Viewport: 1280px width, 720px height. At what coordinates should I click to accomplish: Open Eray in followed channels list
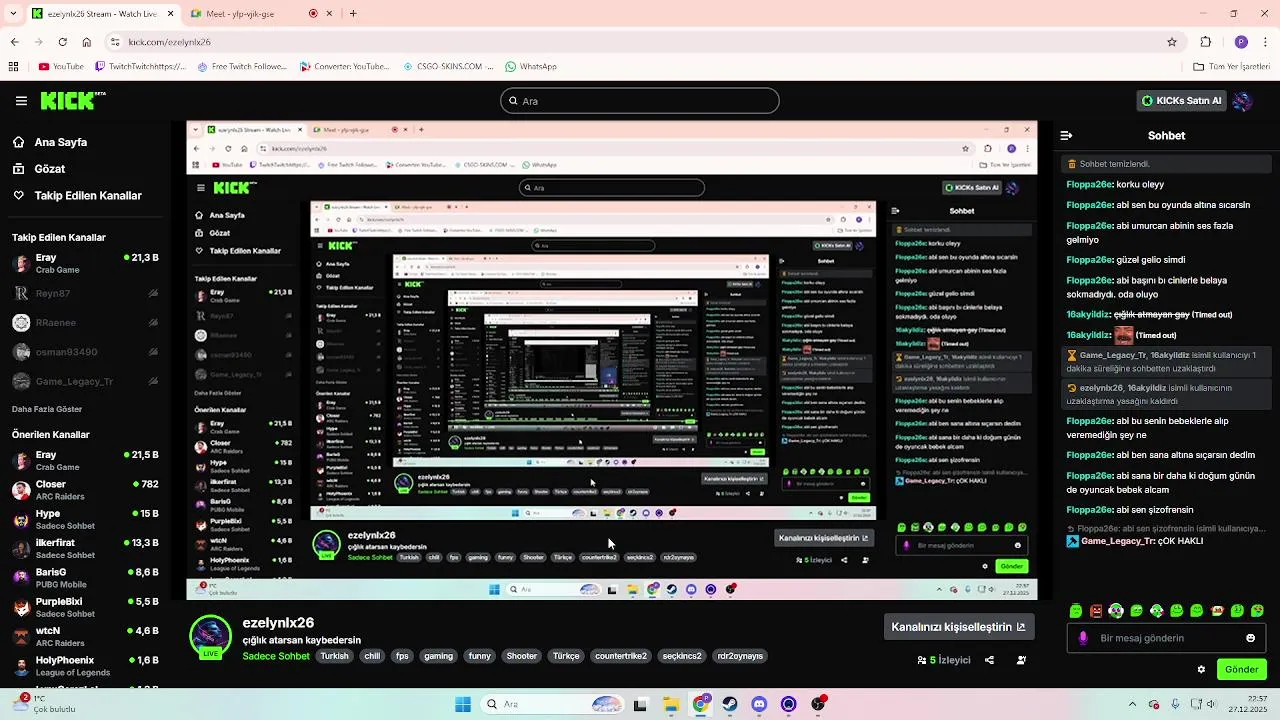(x=85, y=264)
